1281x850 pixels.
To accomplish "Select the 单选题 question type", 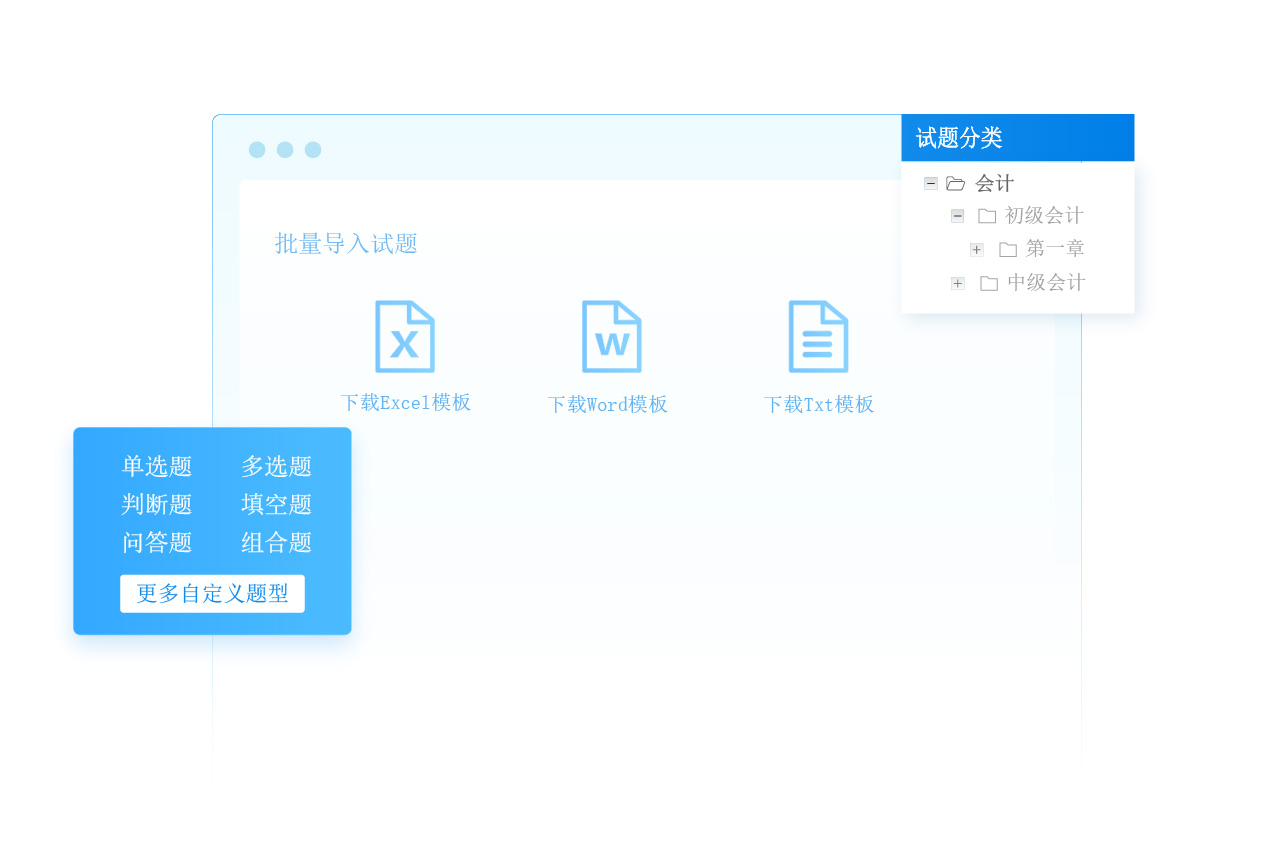I will tap(157, 466).
